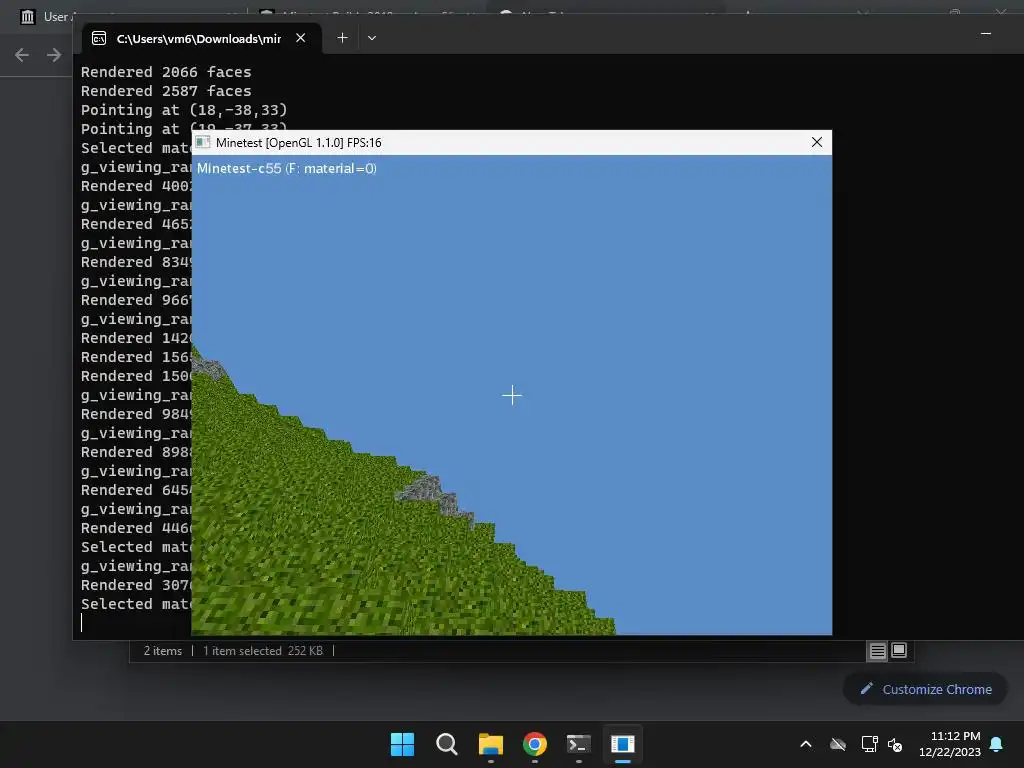Click terminal tab console icon
Image resolution: width=1024 pixels, height=768 pixels.
point(99,39)
